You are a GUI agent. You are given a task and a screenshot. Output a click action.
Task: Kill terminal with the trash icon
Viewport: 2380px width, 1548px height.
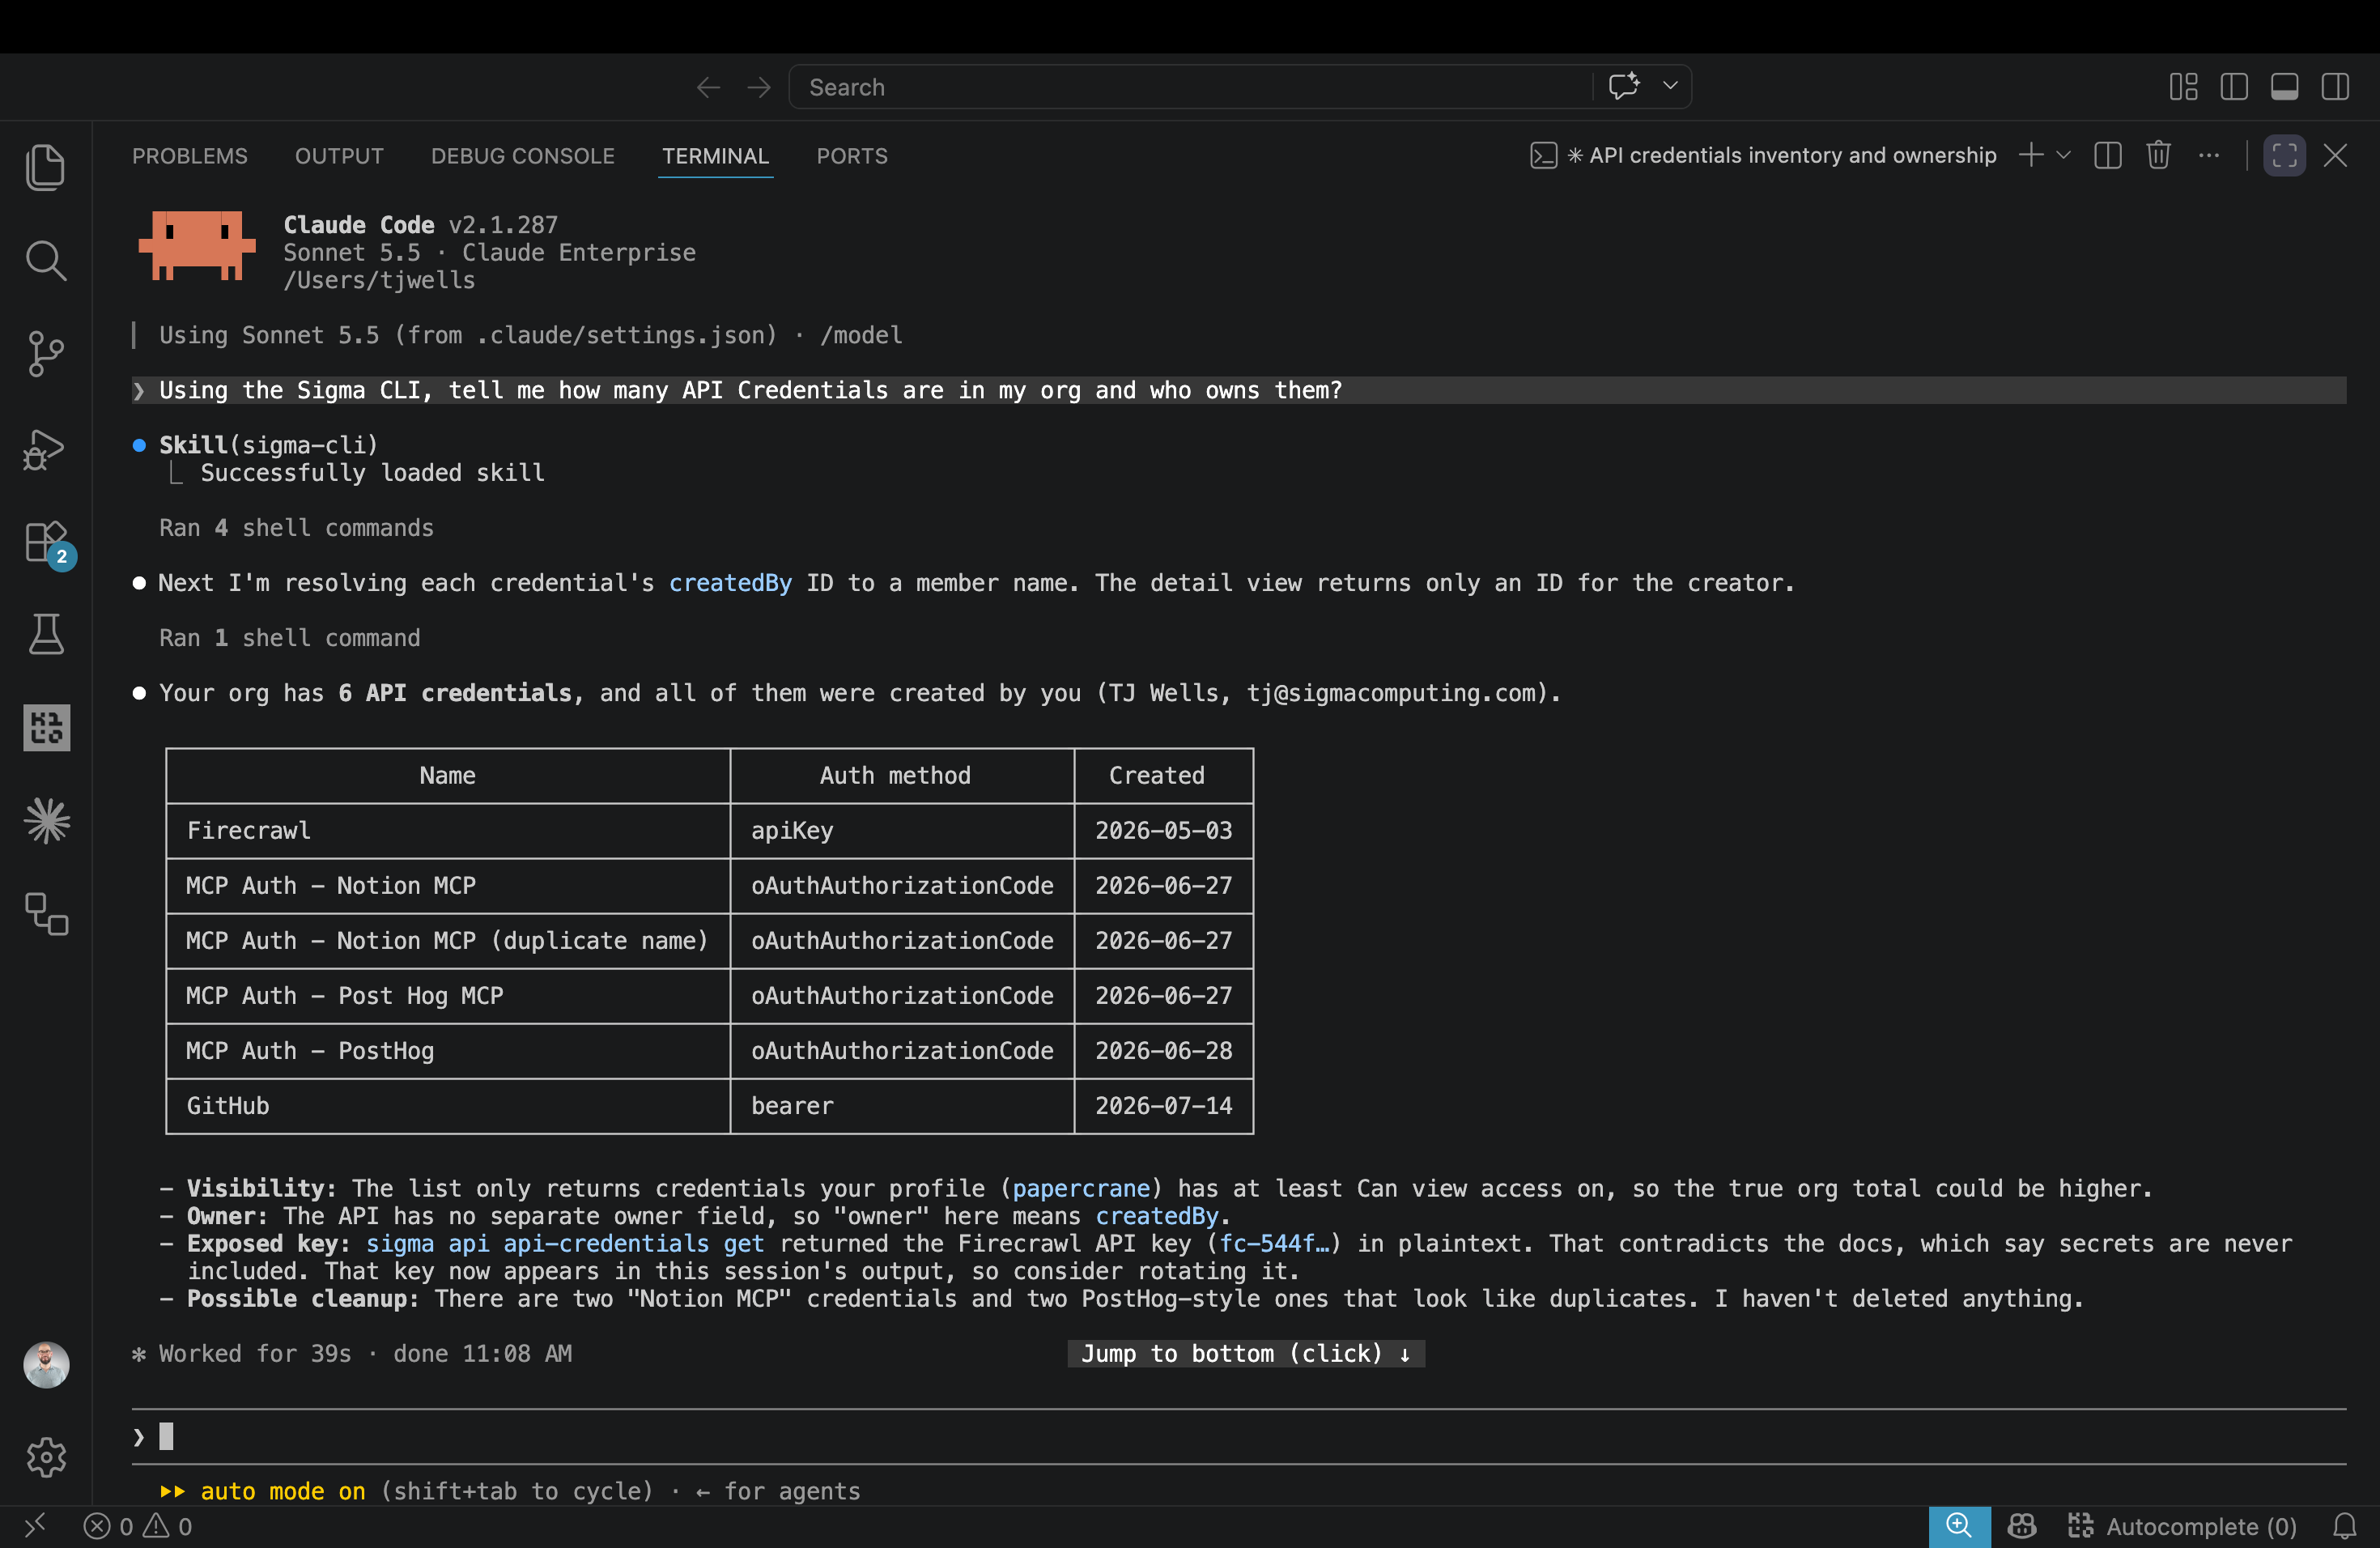pos(2158,155)
